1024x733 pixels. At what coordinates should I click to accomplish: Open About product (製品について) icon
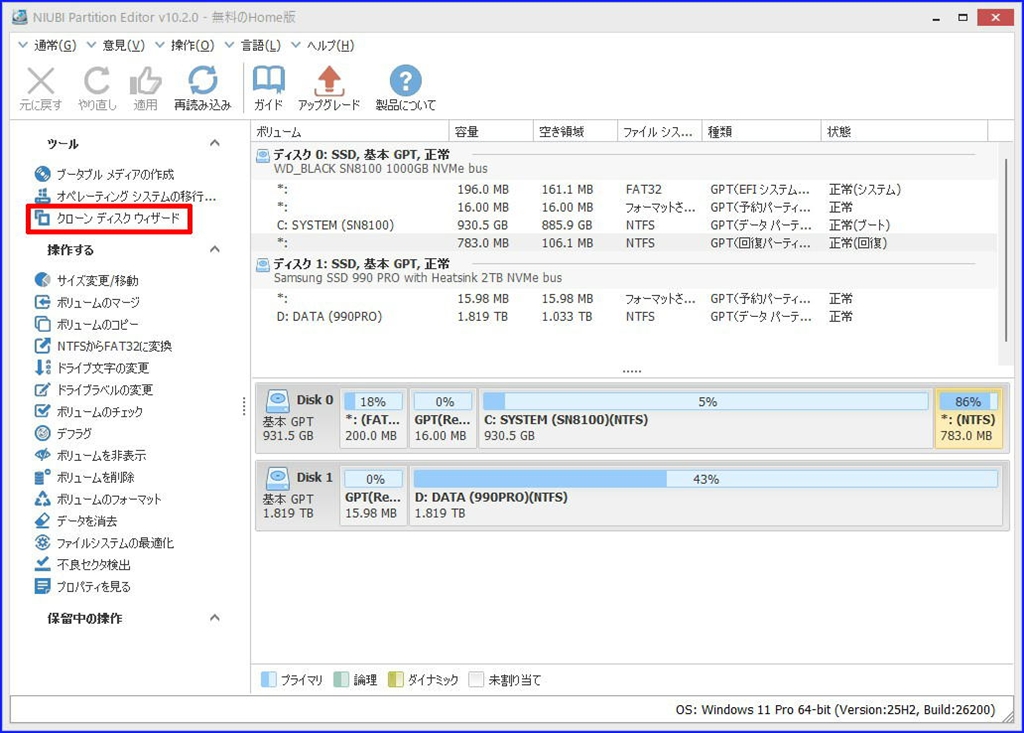(406, 81)
